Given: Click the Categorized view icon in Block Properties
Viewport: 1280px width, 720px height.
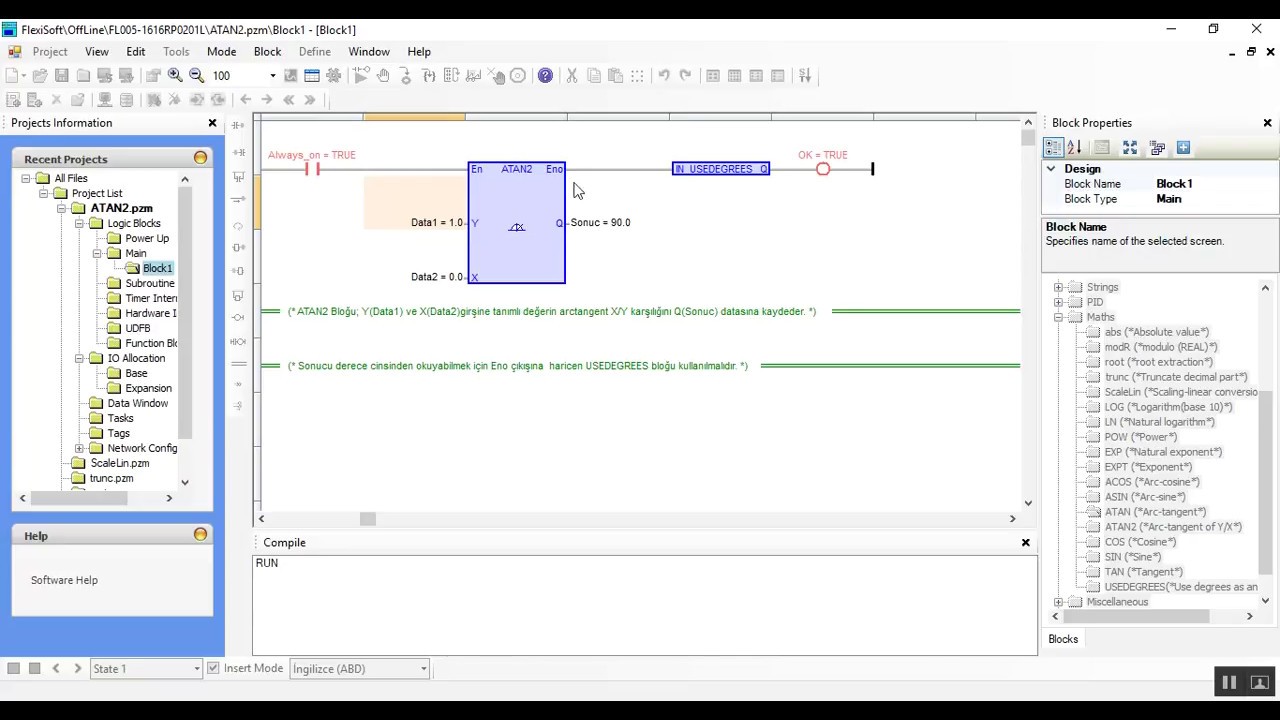Looking at the screenshot, I should tap(1053, 148).
